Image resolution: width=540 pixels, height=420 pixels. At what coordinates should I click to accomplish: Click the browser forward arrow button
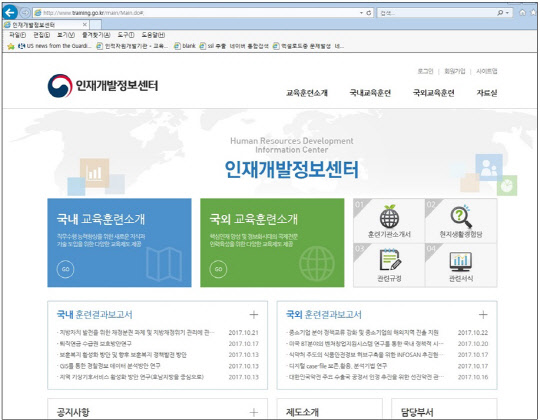click(x=25, y=13)
